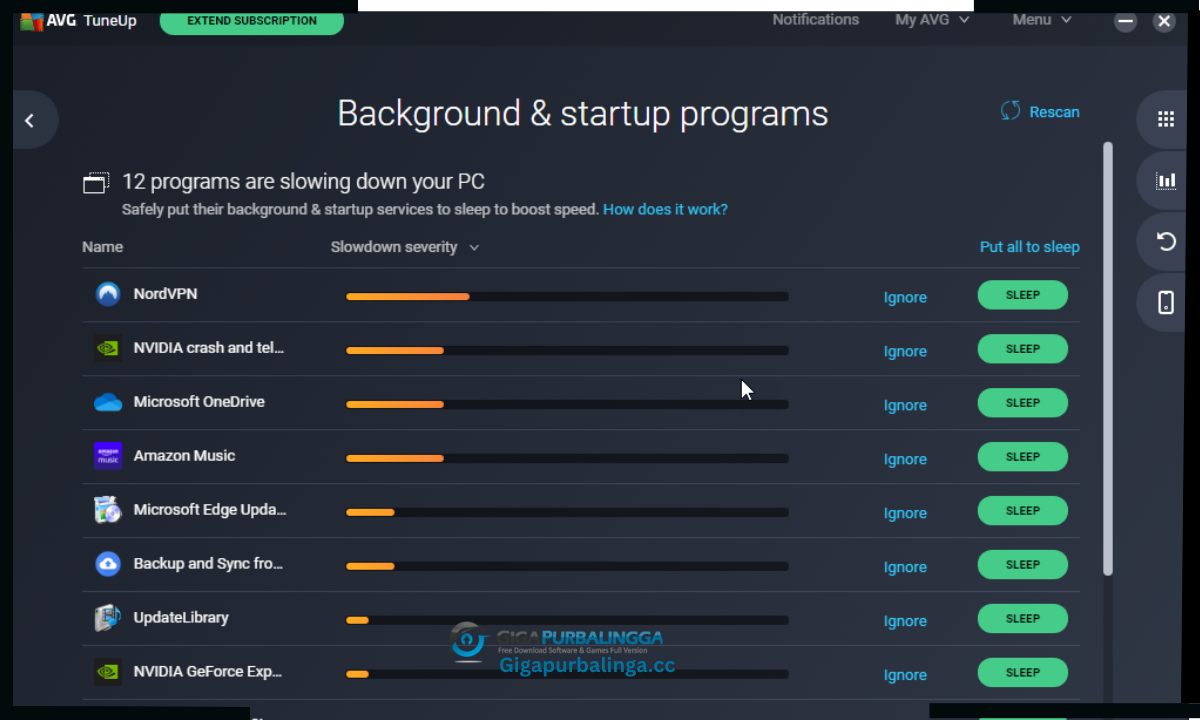1200x720 pixels.
Task: Click the UpdateLibrary icon
Action: tap(108, 618)
